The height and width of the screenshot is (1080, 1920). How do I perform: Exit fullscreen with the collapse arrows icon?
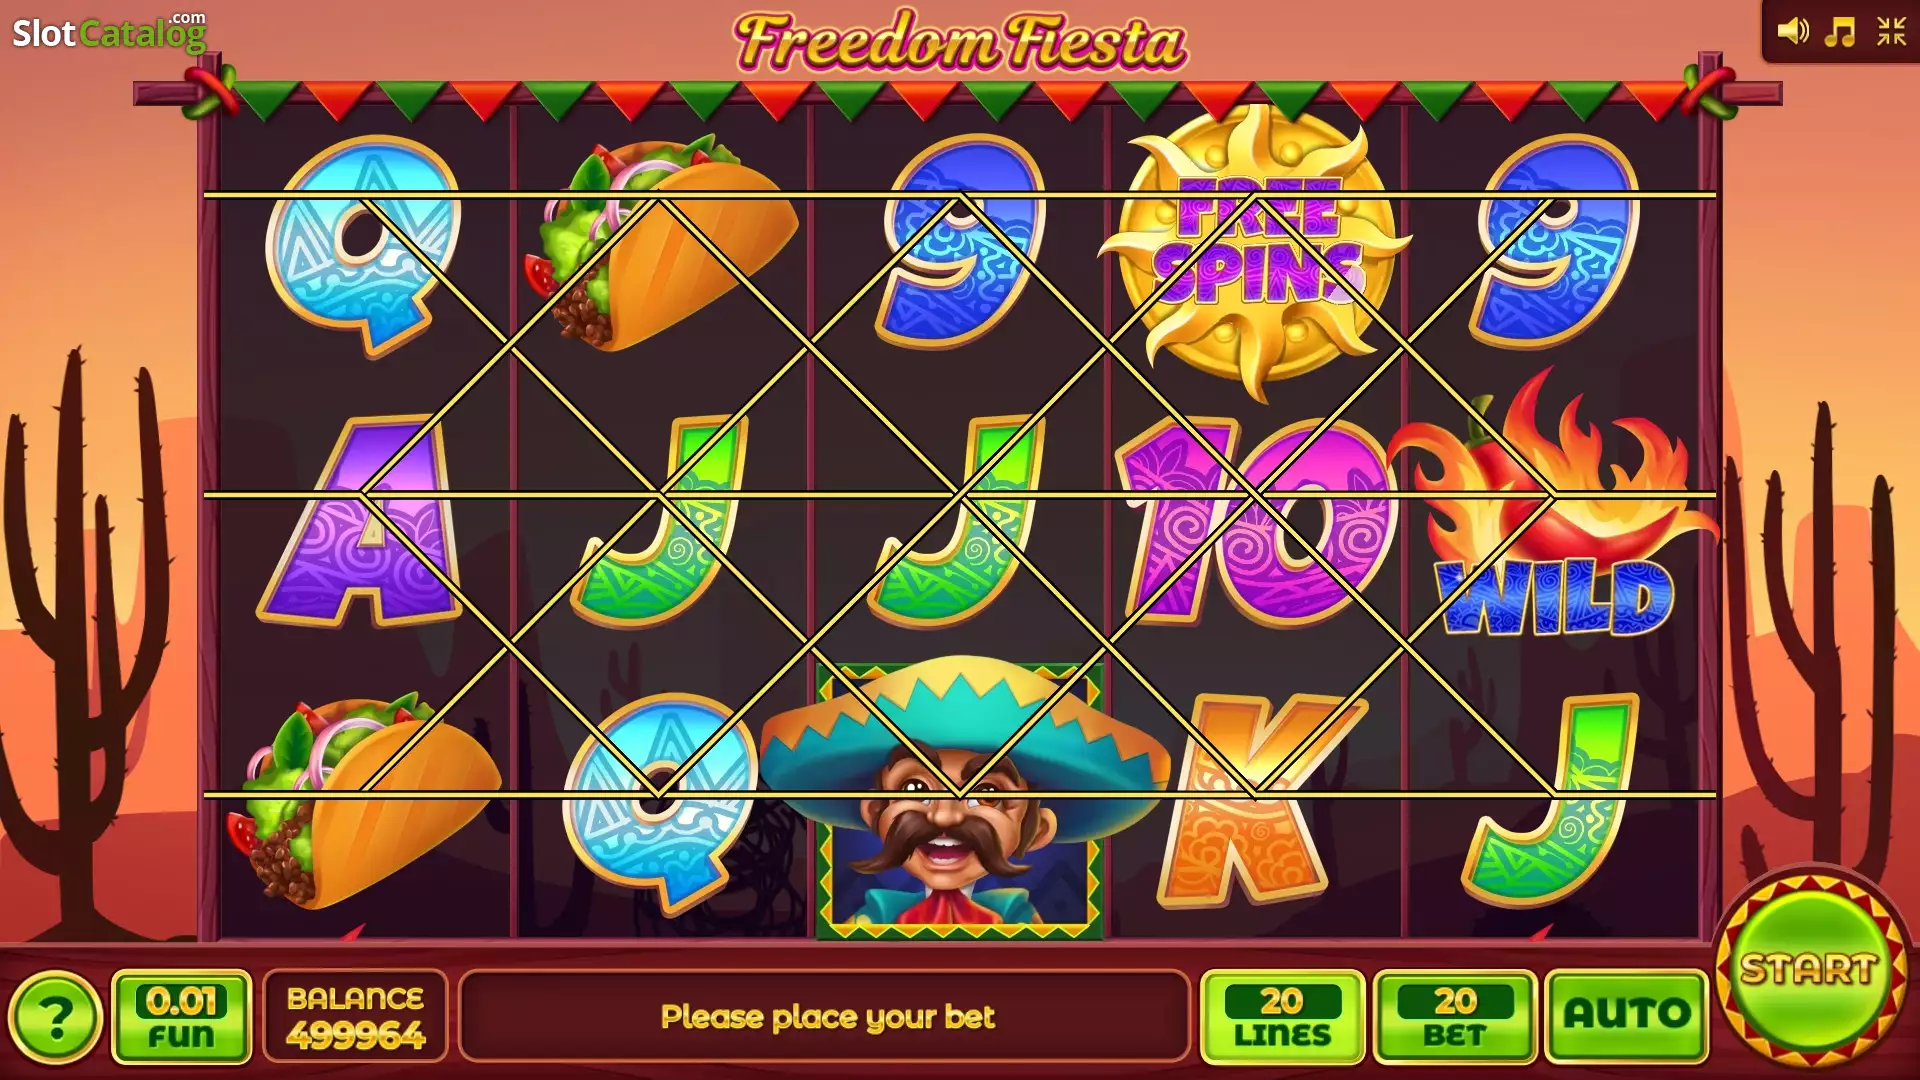pos(1891,32)
